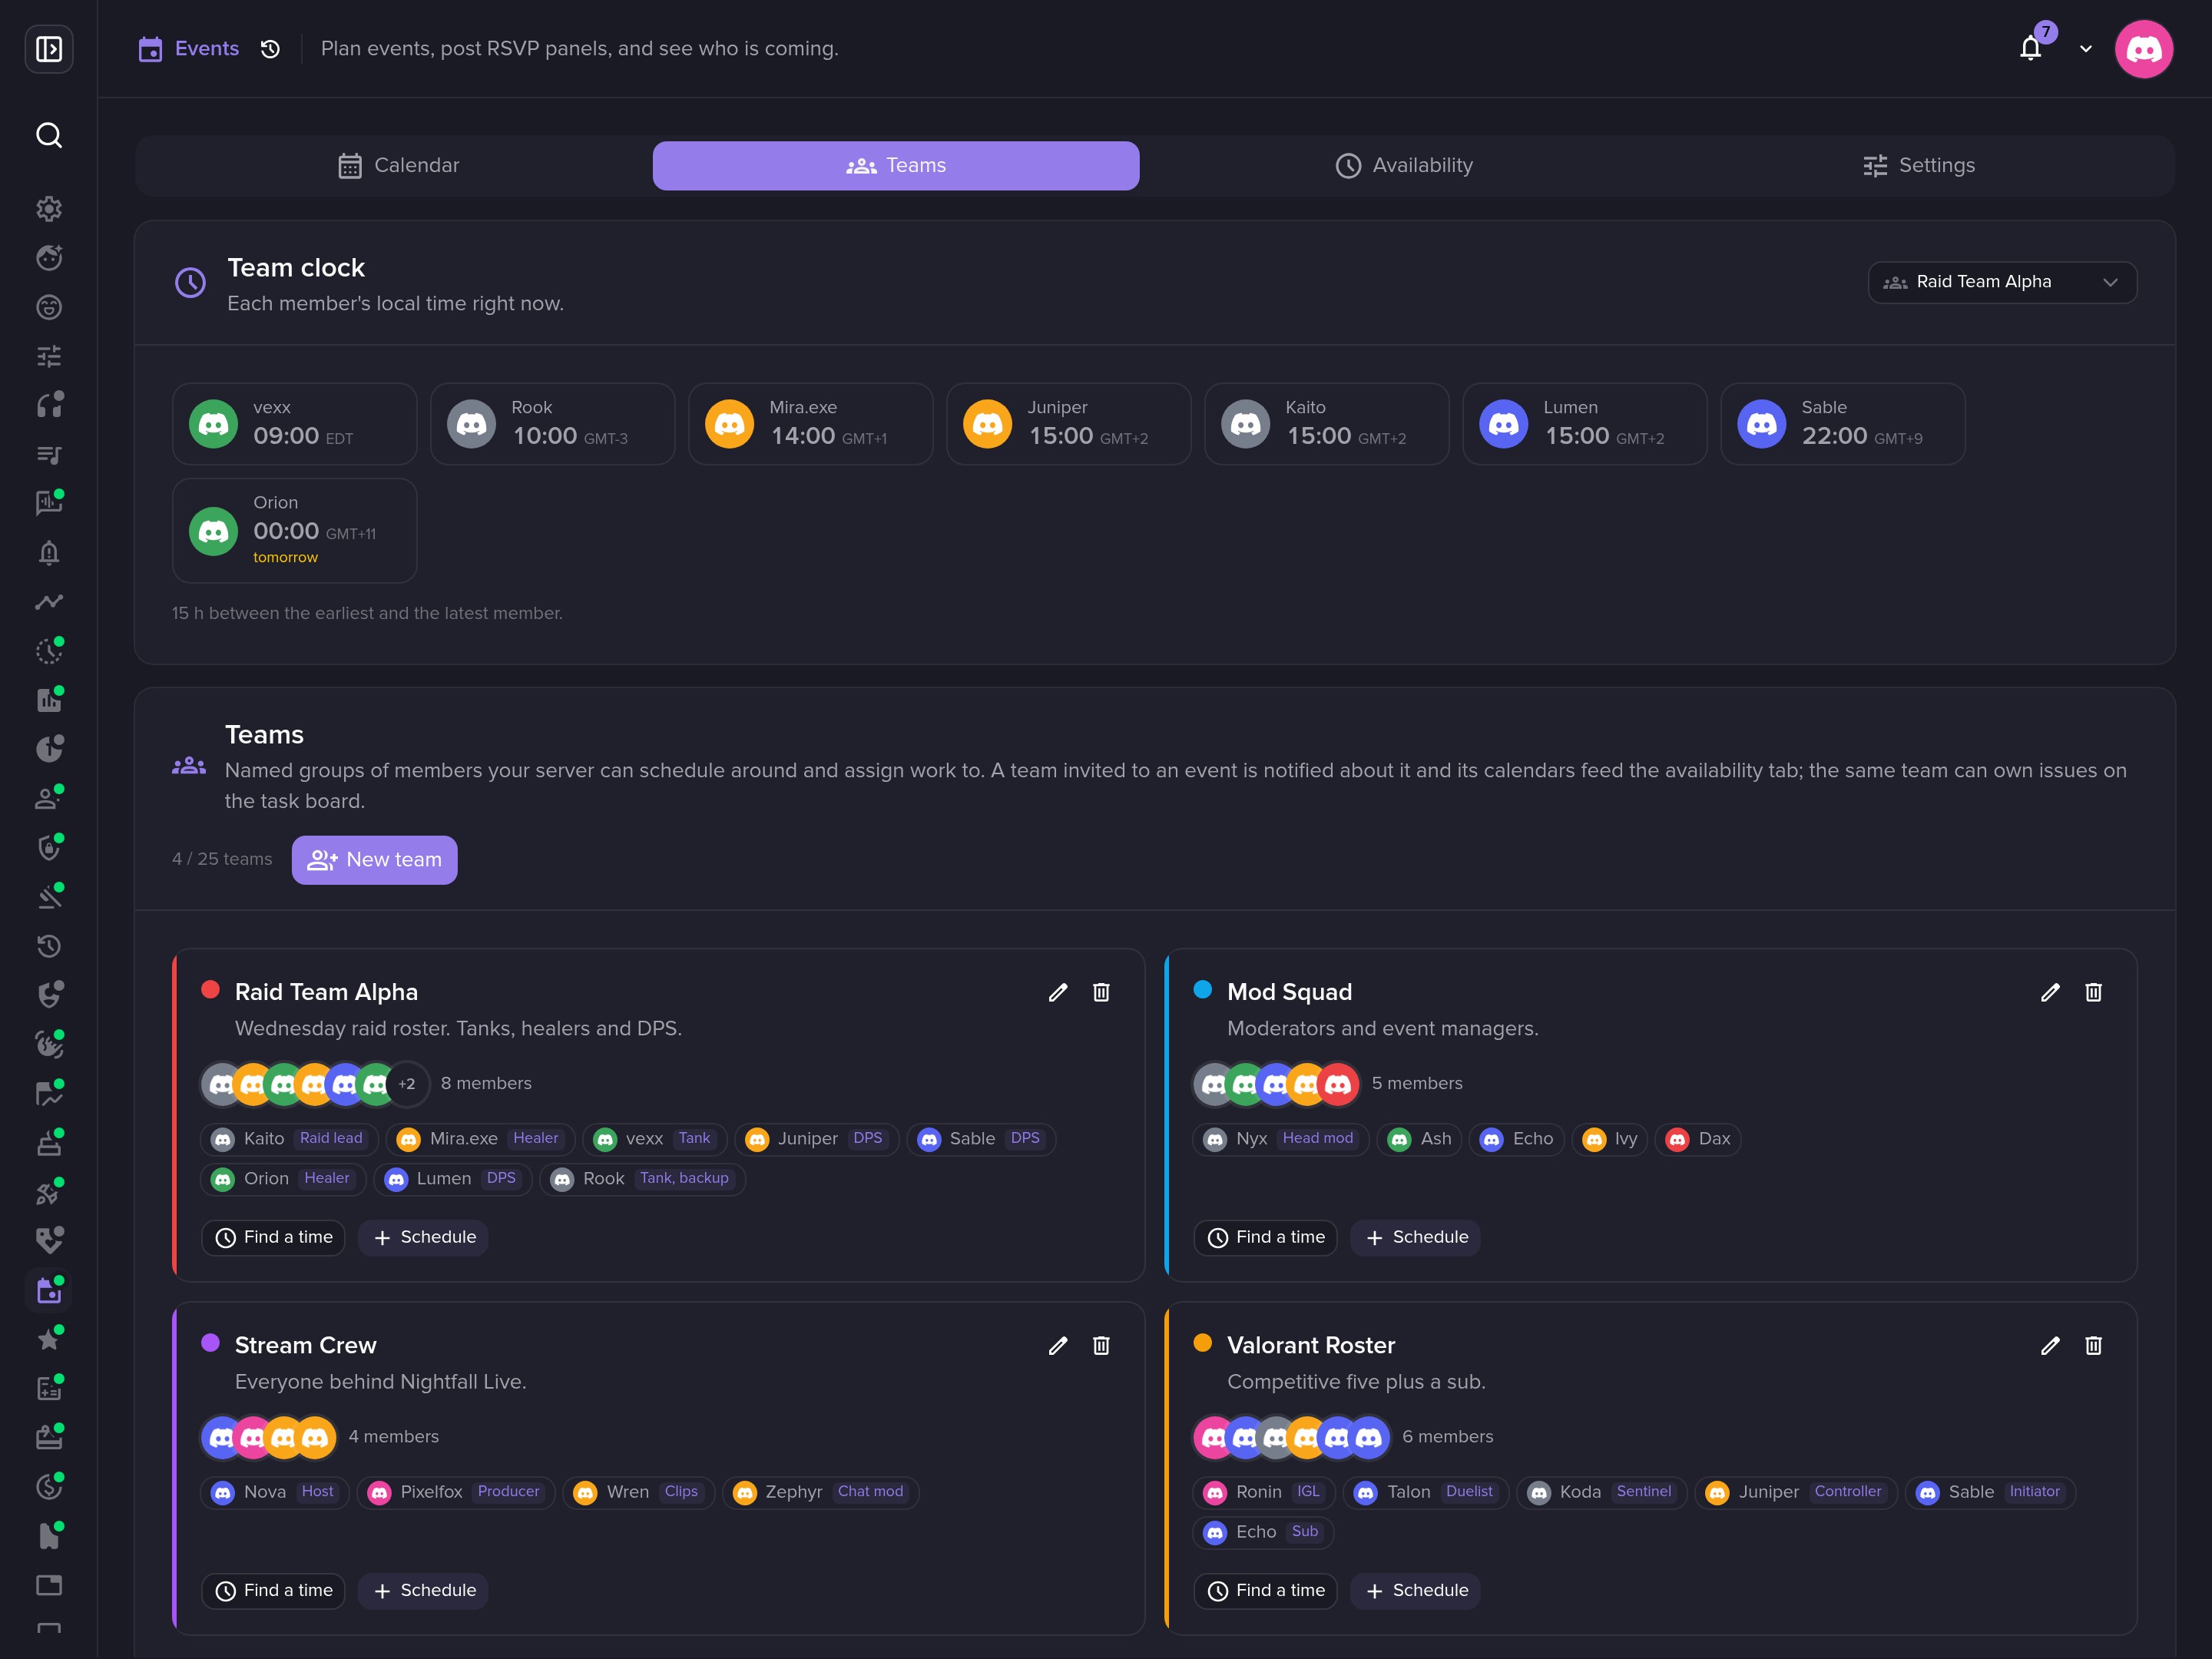Screen dimensions: 2212x1659
Task: Expand the chevron next to notifications
Action: [x=2086, y=49]
